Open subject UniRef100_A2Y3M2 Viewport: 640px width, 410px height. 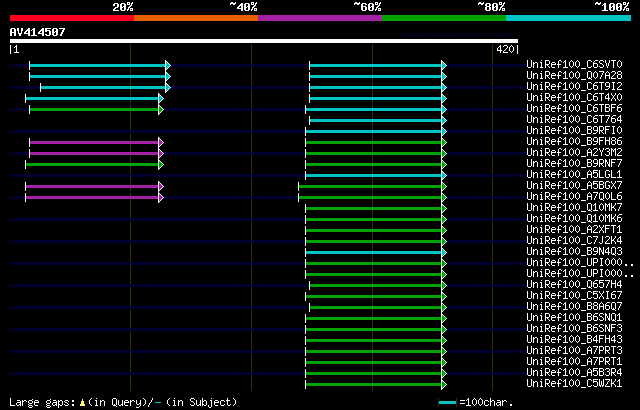click(x=574, y=153)
